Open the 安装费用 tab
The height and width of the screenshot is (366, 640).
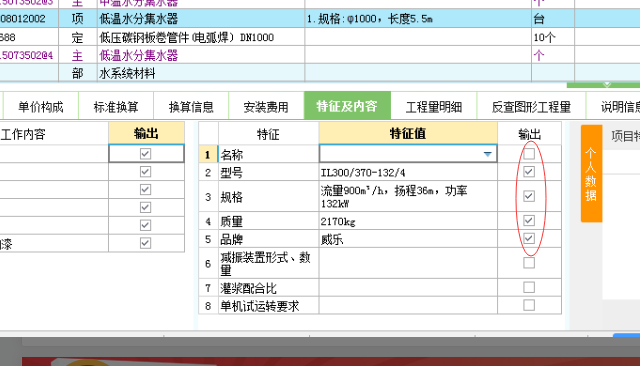[266, 107]
